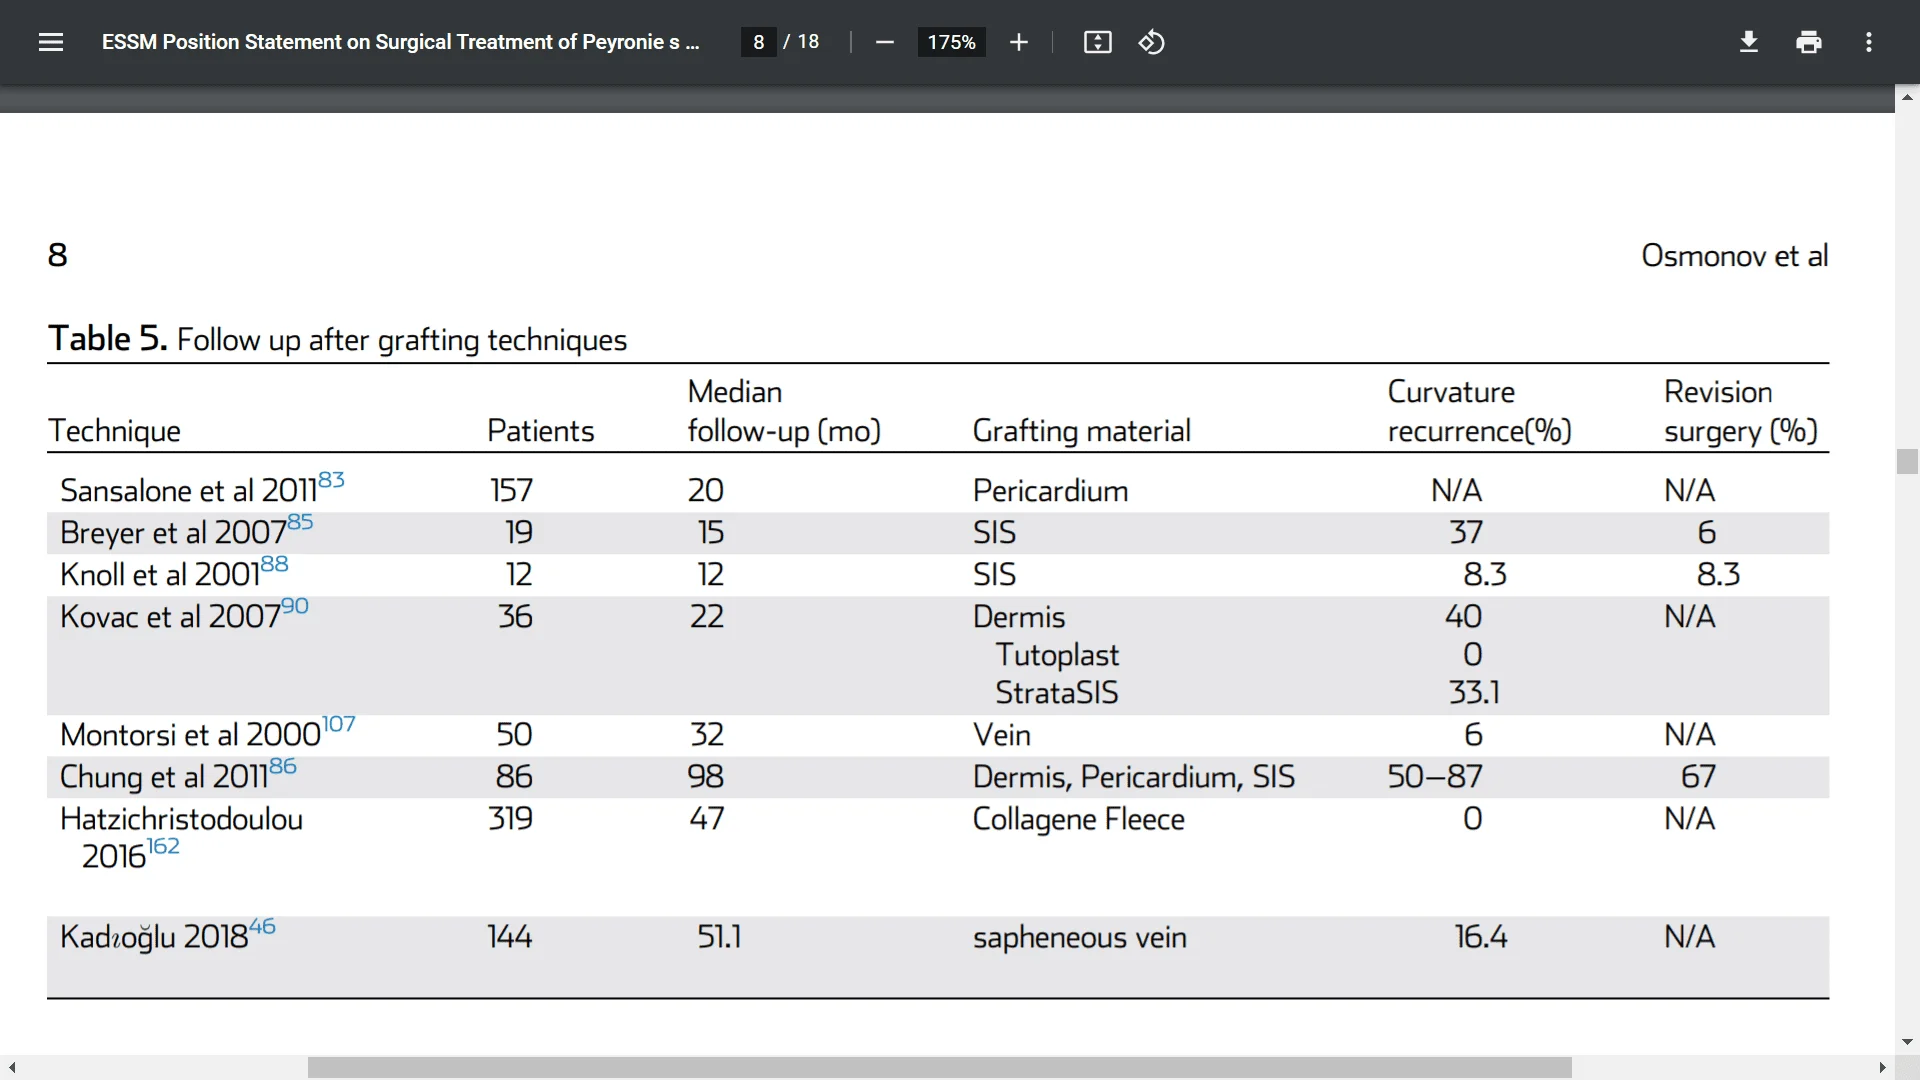The image size is (1920, 1080).
Task: Click the sapheneous vein cell
Action: 1079,938
